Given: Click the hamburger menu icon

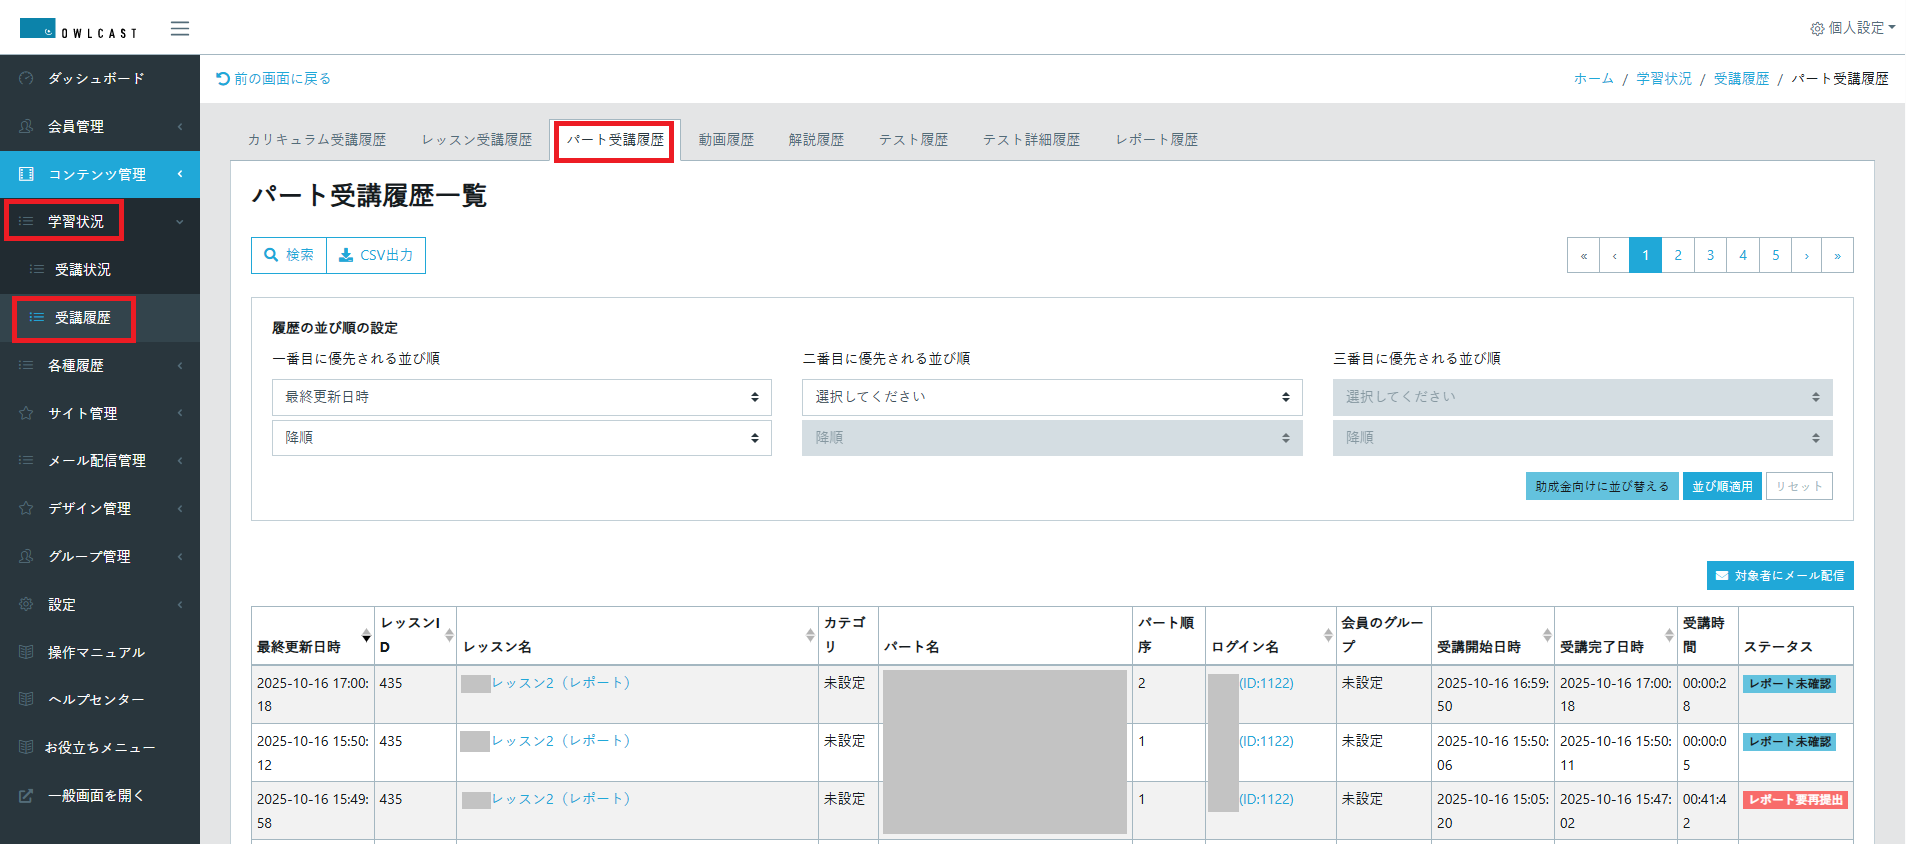Looking at the screenshot, I should (180, 29).
